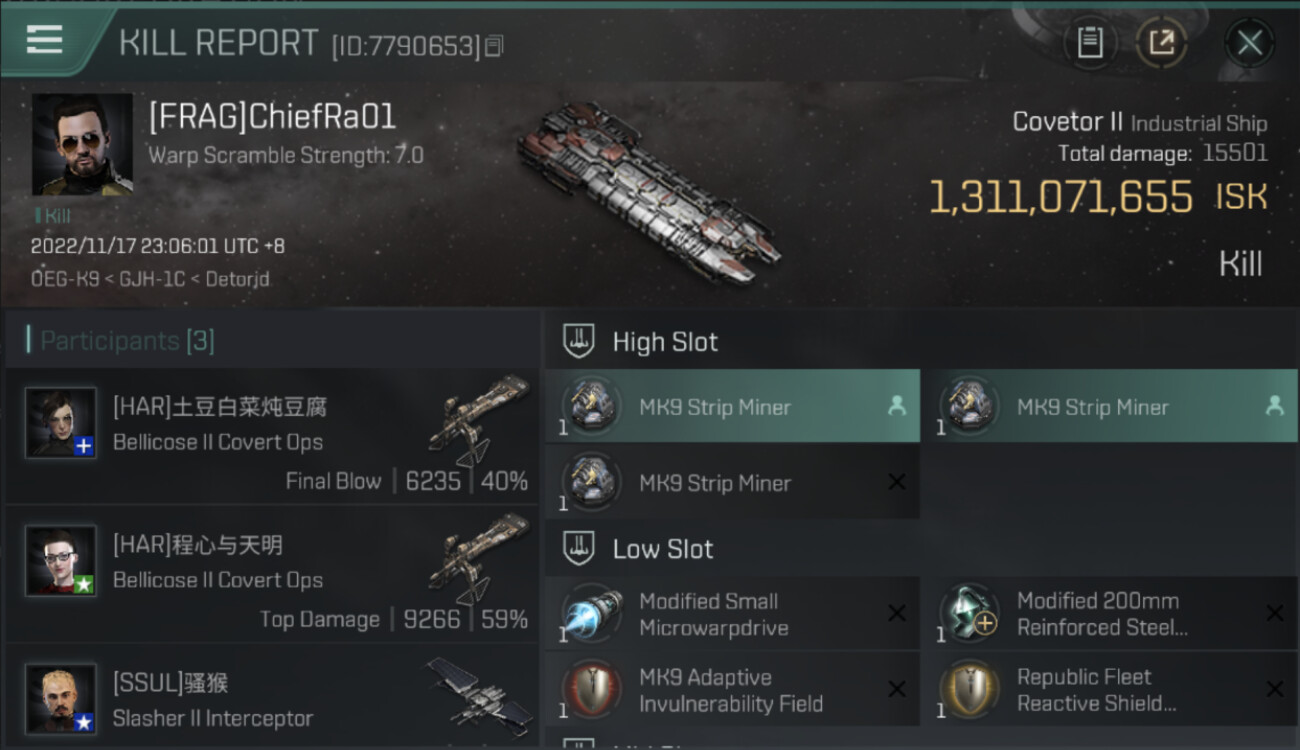The image size is (1300, 750).
Task: Close the kill report window
Action: pyautogui.click(x=1250, y=42)
